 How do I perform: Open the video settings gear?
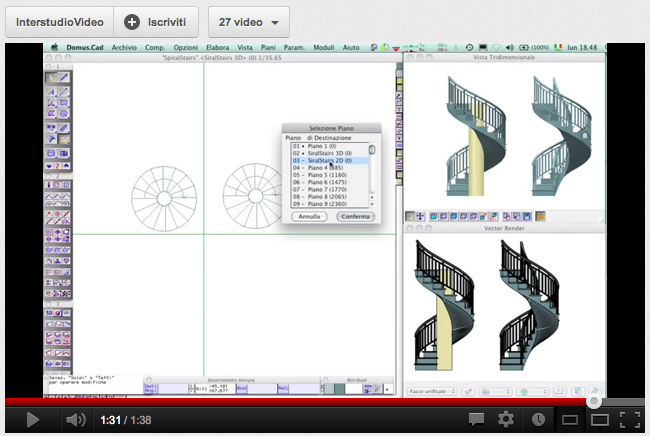[506, 419]
